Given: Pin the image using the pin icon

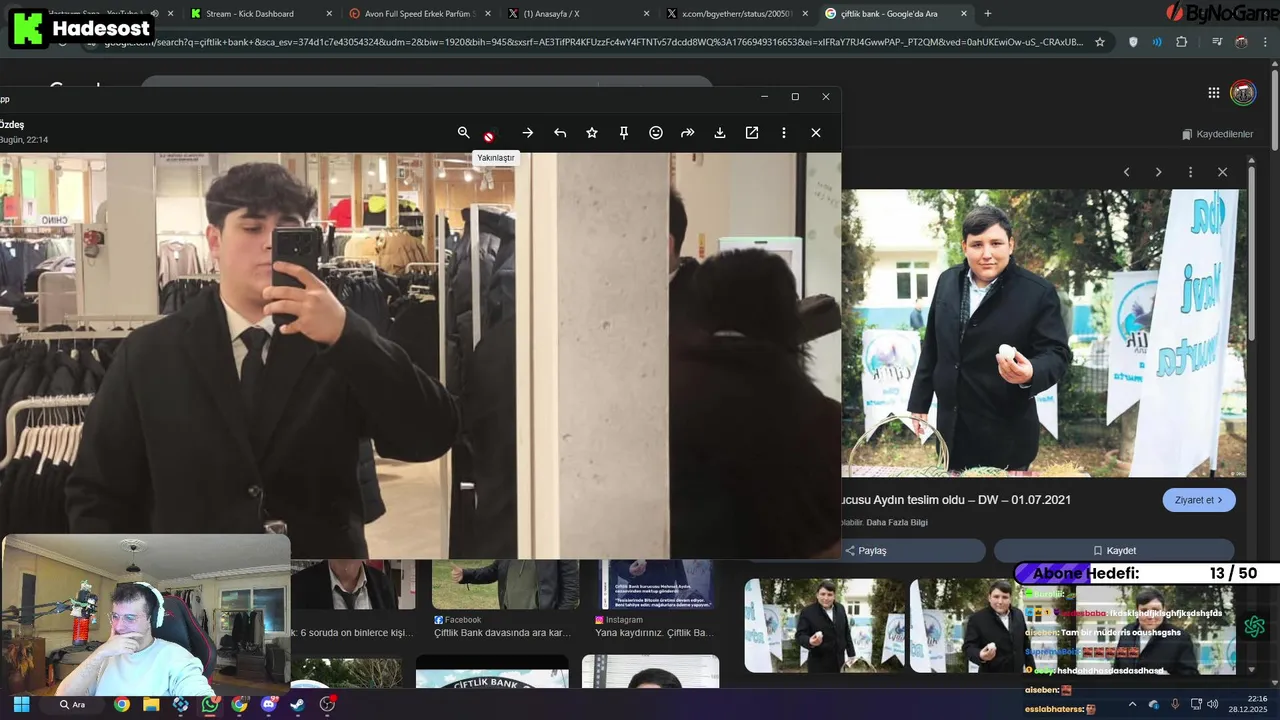Looking at the screenshot, I should pos(624,132).
